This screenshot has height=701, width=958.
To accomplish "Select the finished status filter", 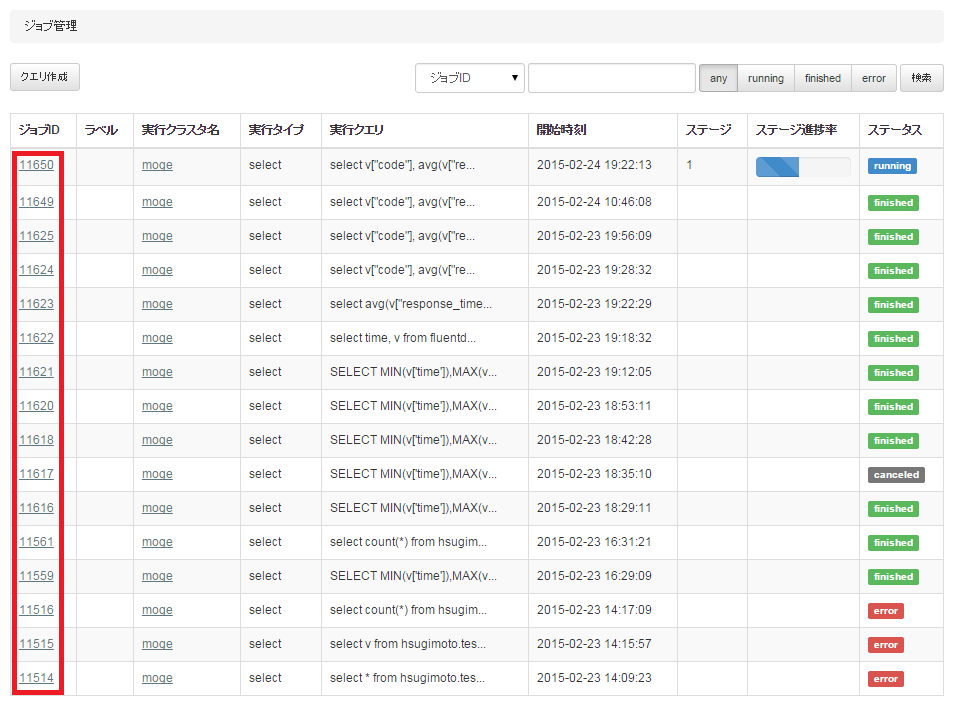I will click(x=822, y=78).
